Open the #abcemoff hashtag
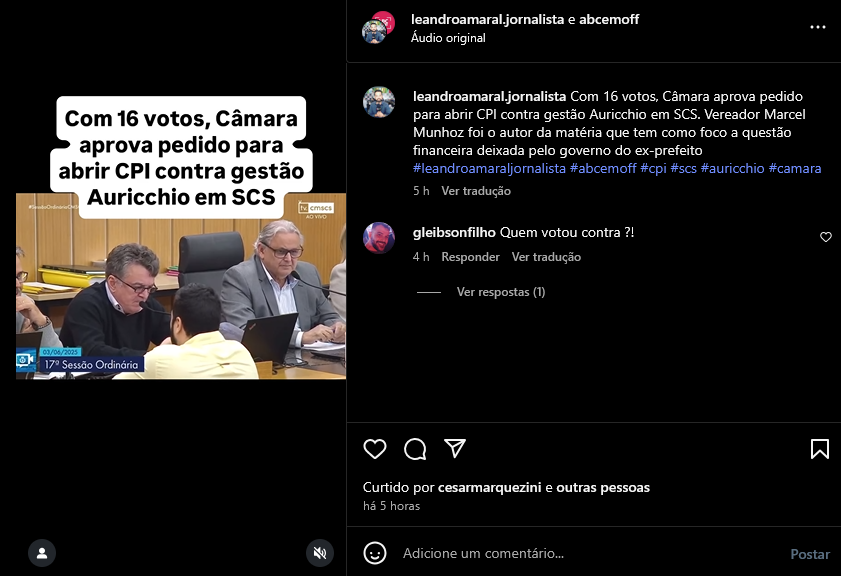This screenshot has height=576, width=841. [x=603, y=168]
